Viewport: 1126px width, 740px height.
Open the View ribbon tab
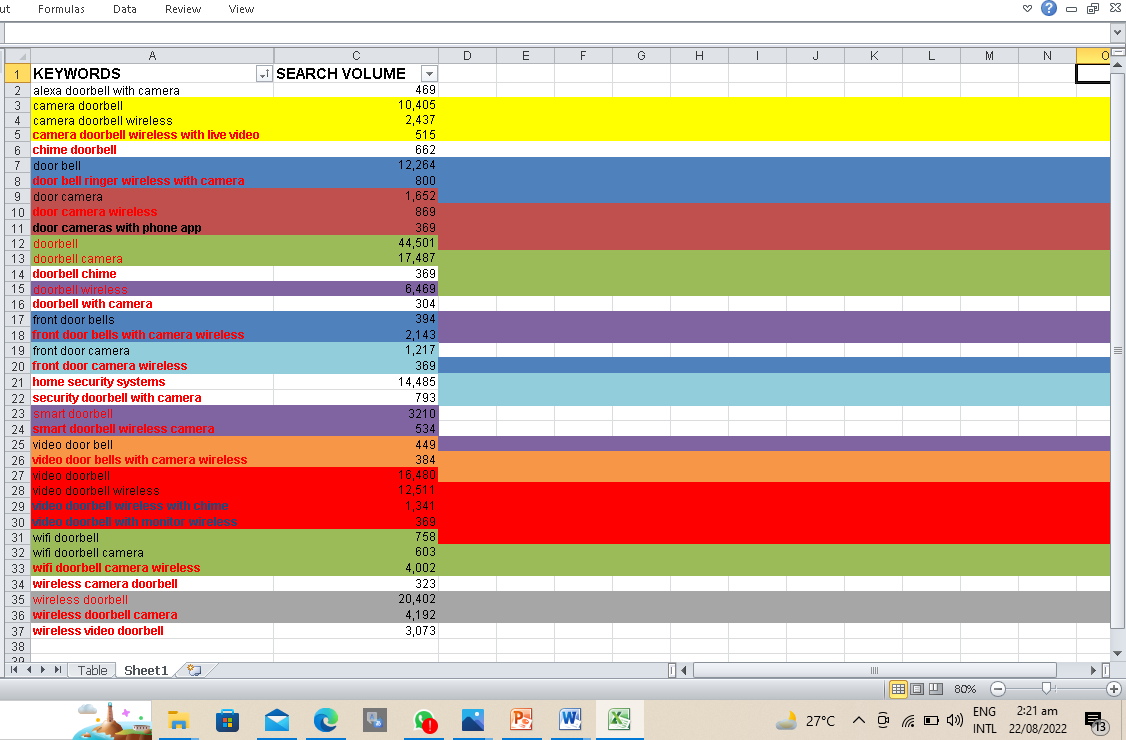[x=241, y=9]
